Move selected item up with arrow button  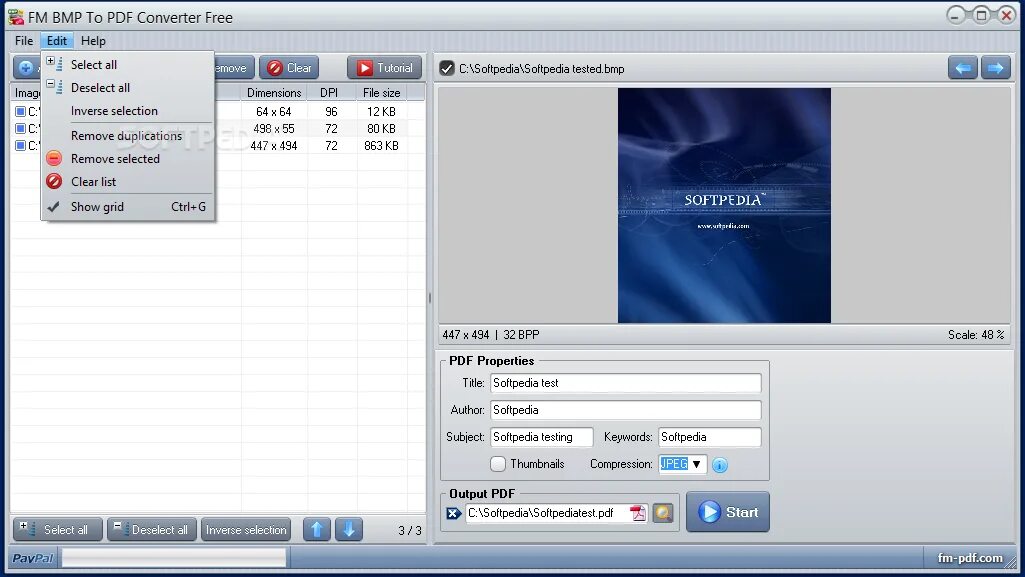[317, 529]
